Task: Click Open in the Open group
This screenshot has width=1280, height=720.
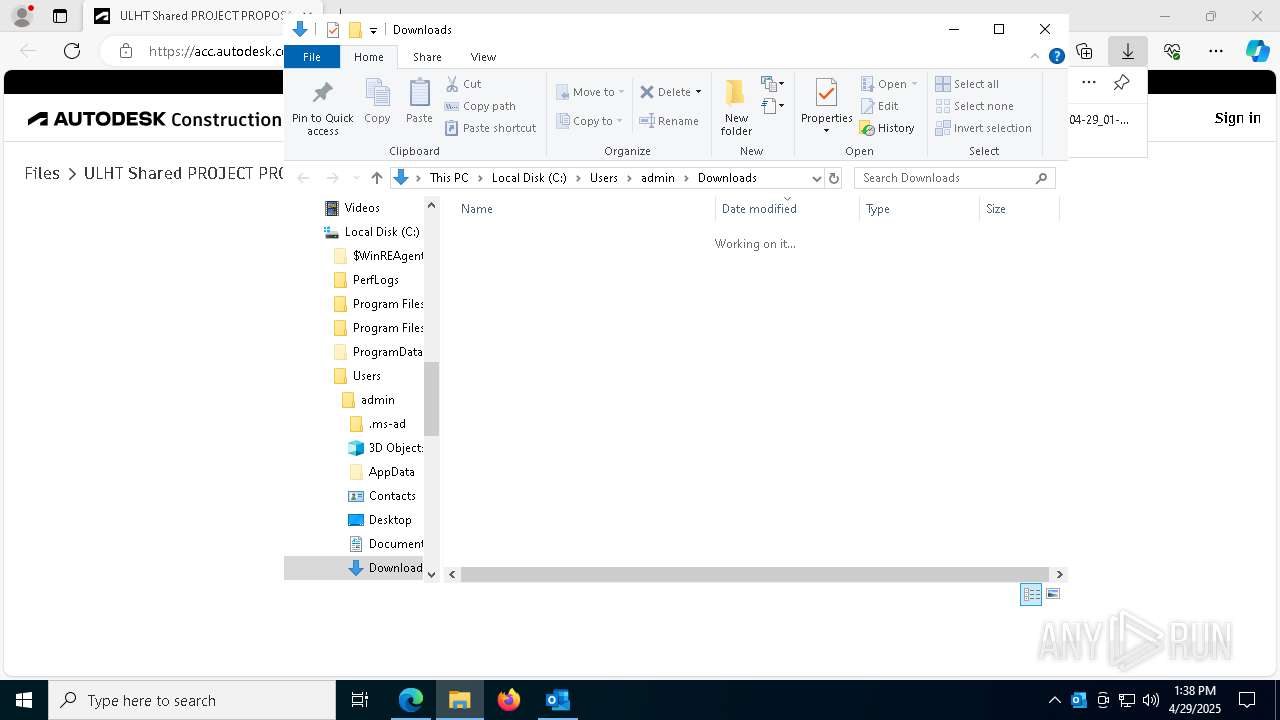Action: 888,84
